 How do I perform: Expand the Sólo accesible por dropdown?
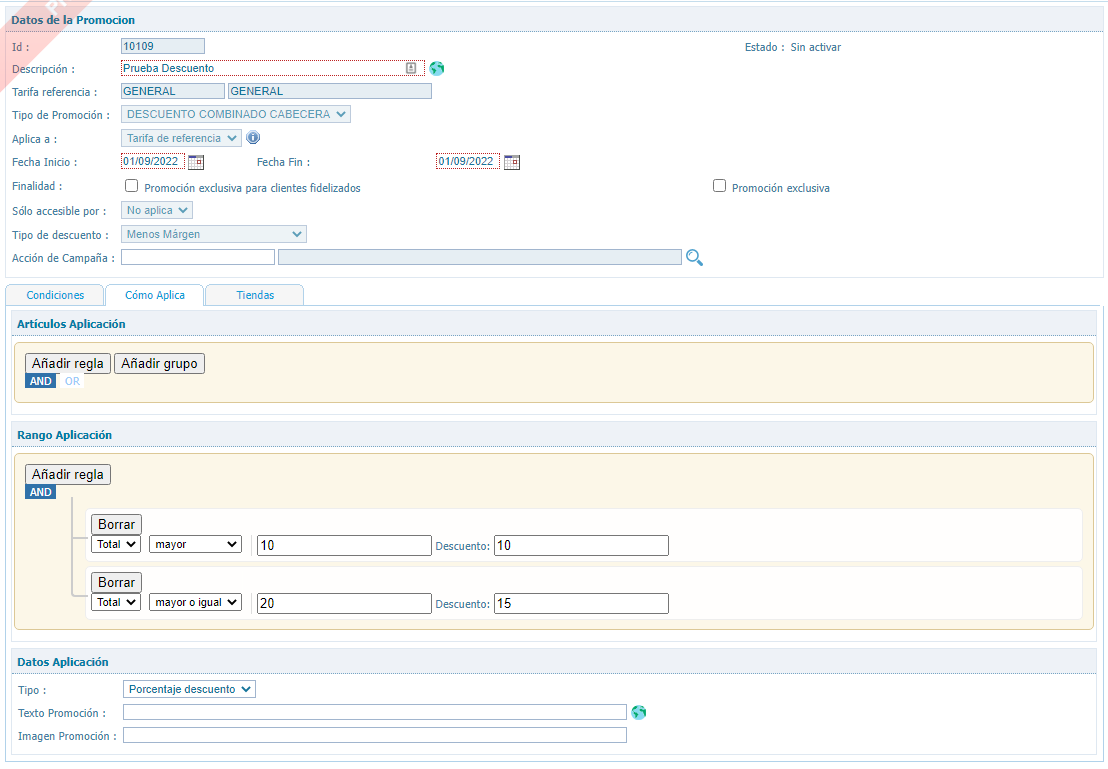click(x=157, y=211)
